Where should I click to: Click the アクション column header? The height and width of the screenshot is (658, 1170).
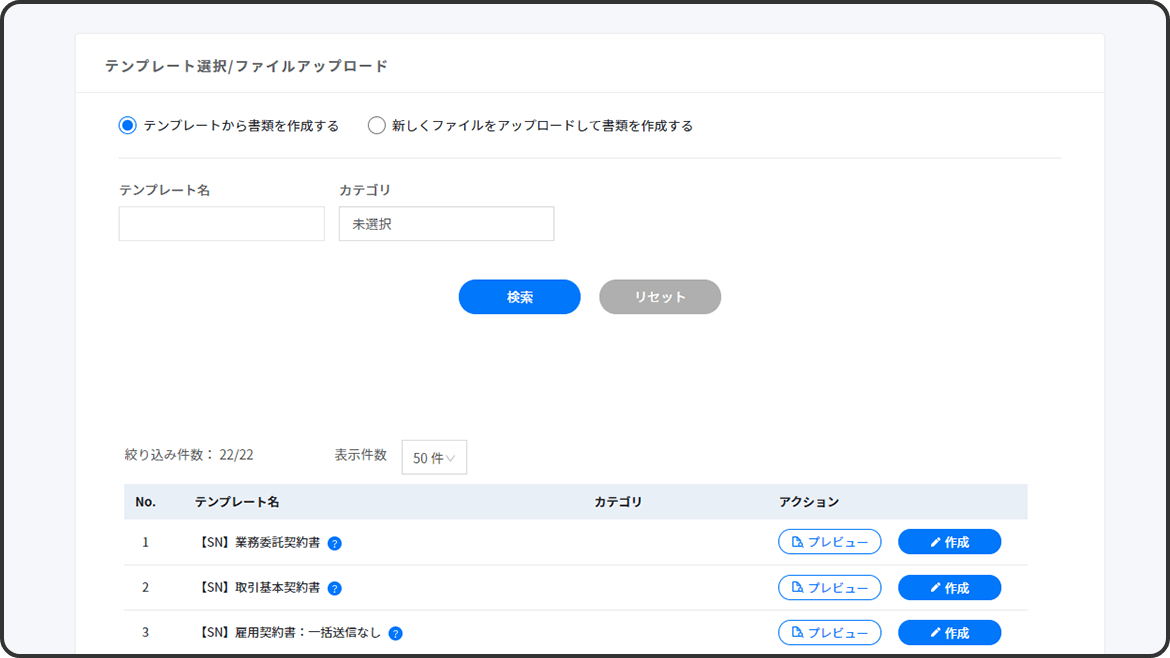(x=809, y=502)
